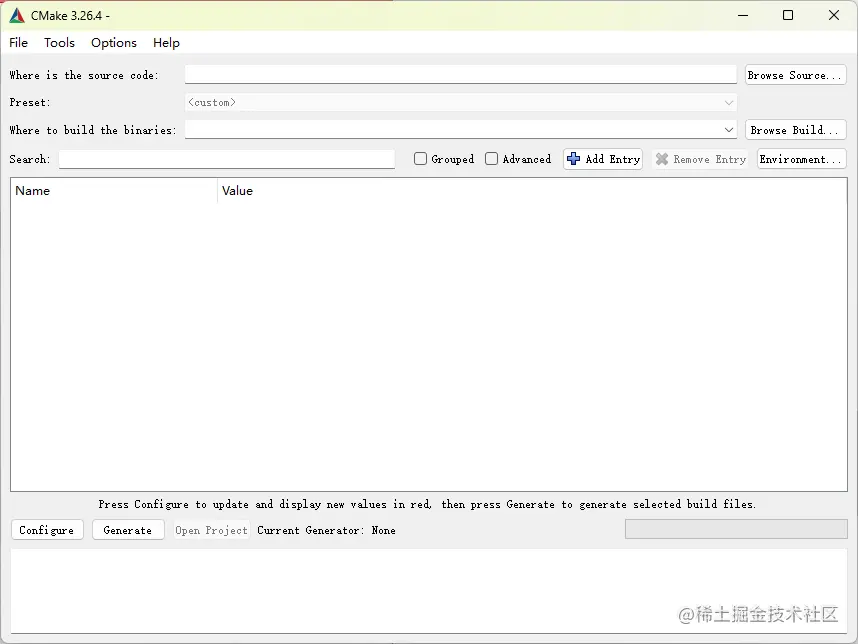Click the Generate button
The width and height of the screenshot is (858, 644).
click(128, 530)
